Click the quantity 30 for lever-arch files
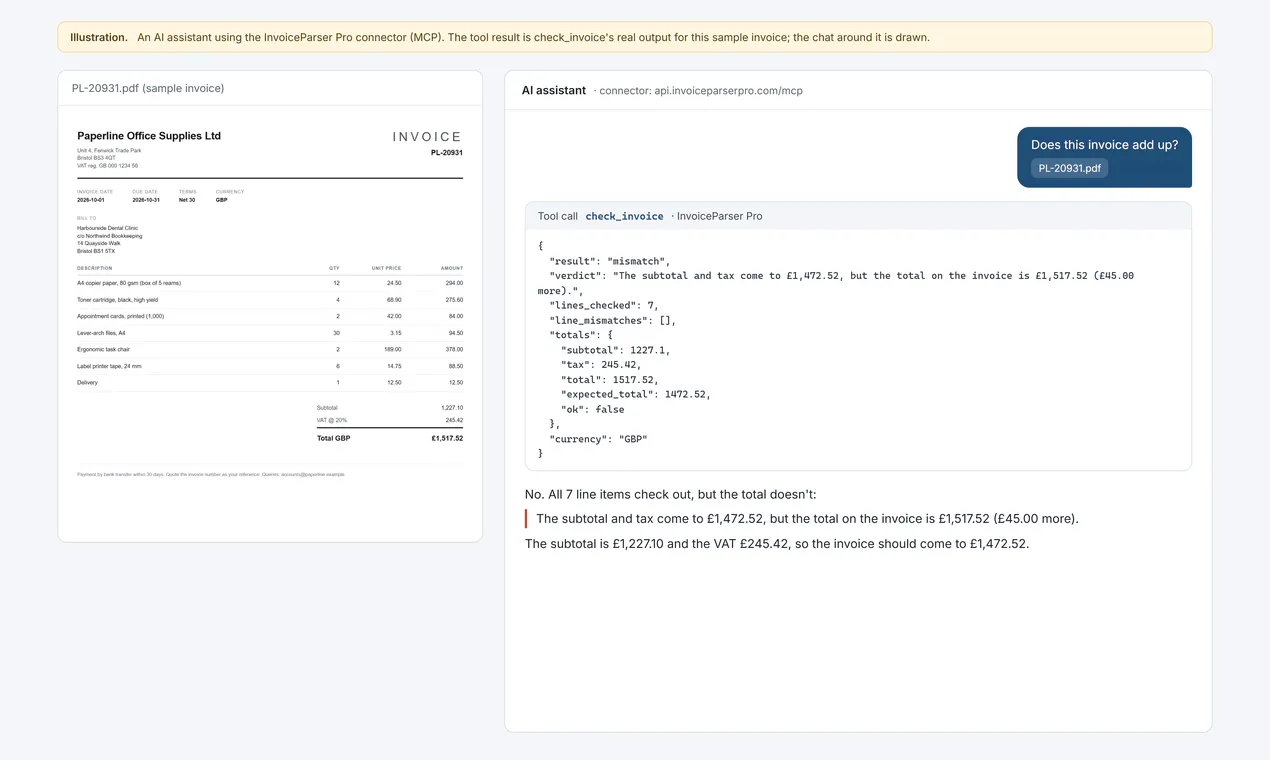Viewport: 1270px width, 760px height. [337, 333]
